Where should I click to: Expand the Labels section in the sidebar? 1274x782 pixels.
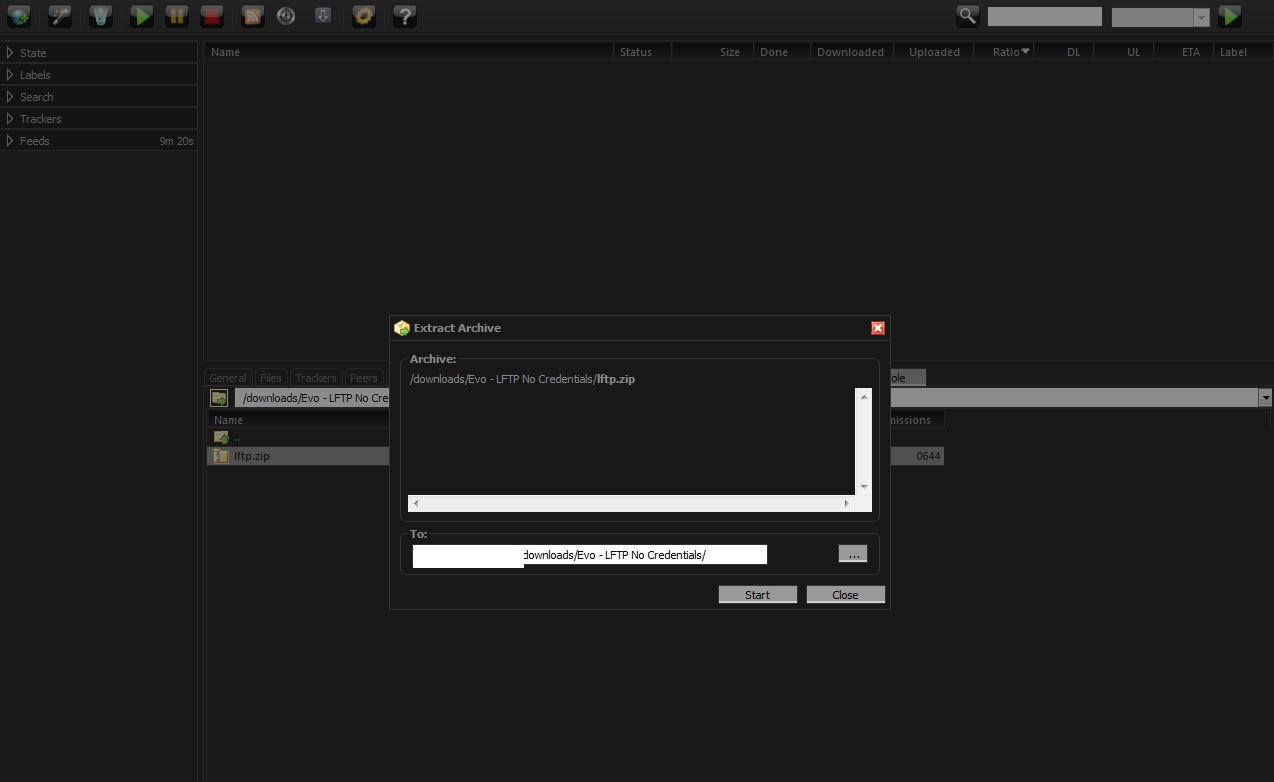point(35,74)
